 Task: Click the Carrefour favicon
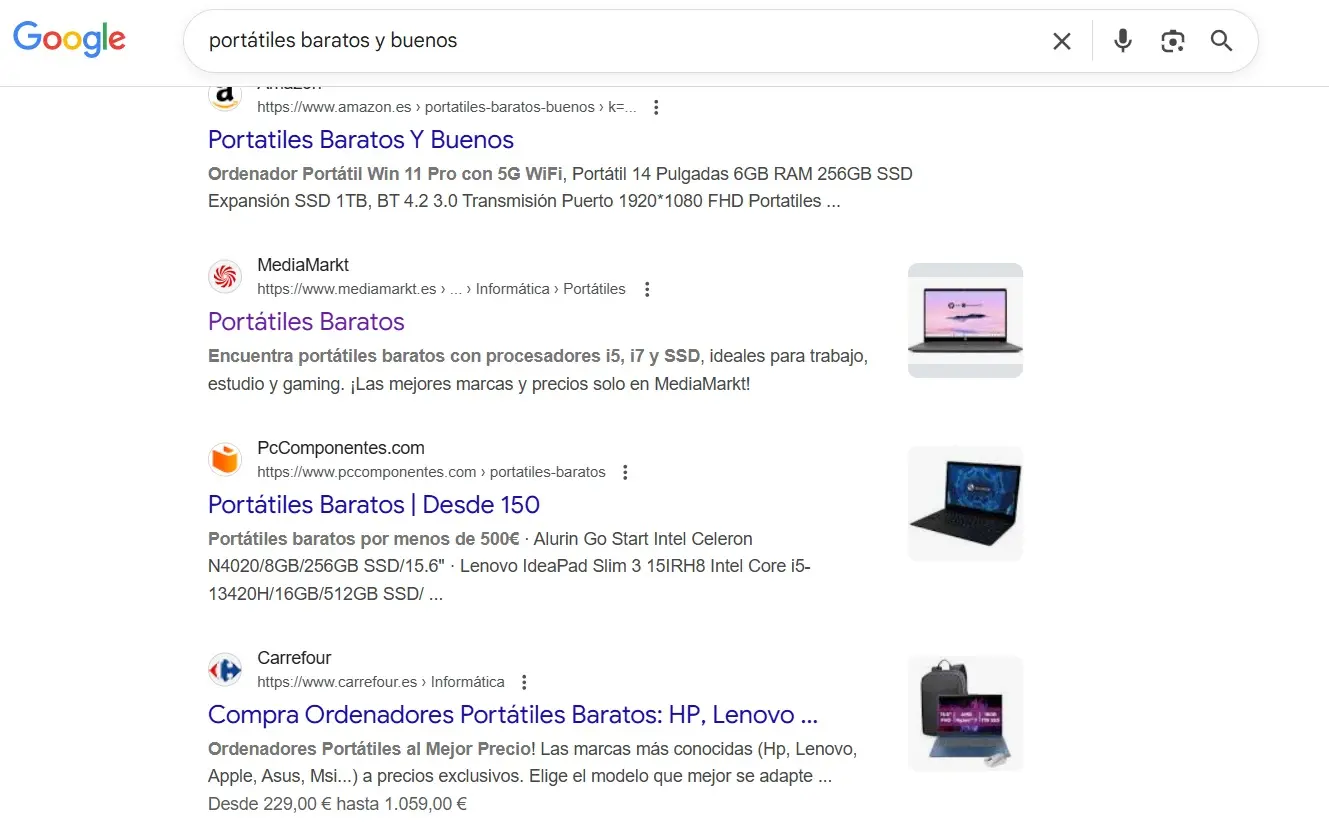pyautogui.click(x=225, y=669)
